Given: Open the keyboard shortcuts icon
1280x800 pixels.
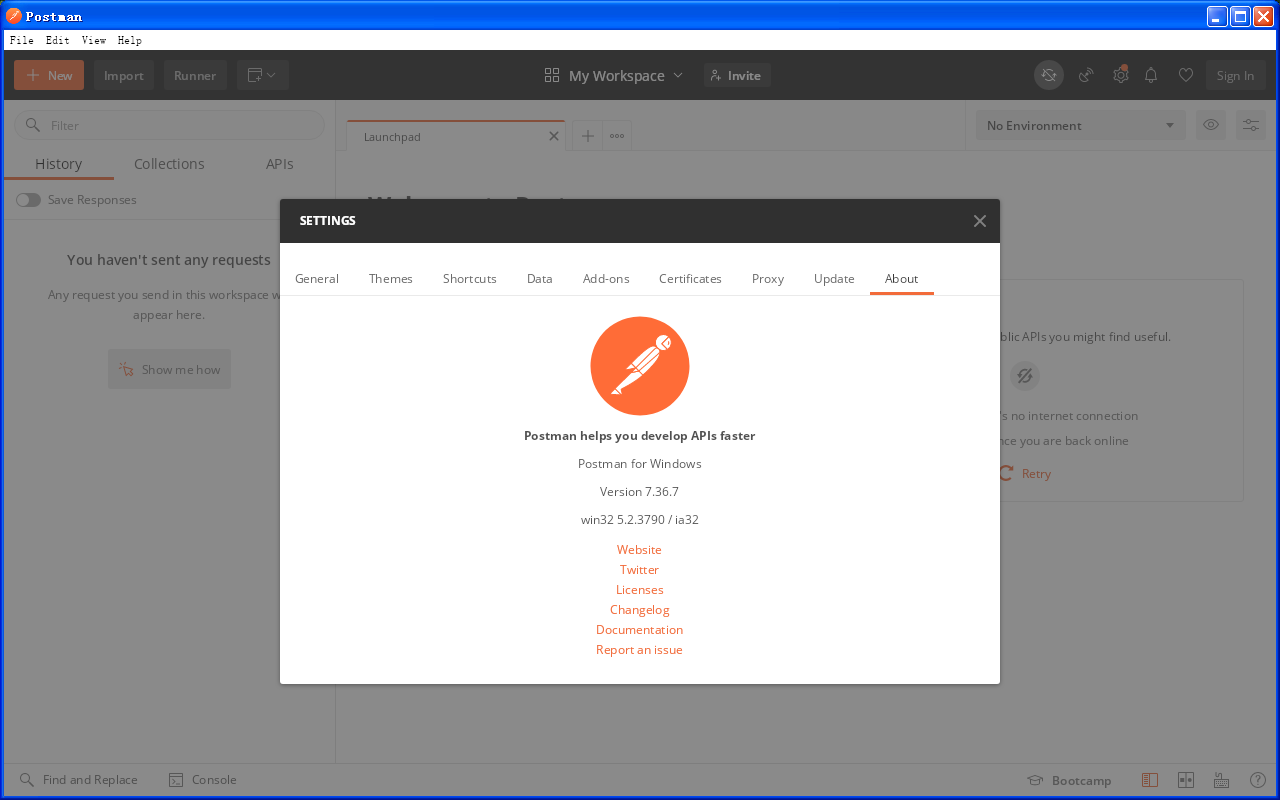Looking at the screenshot, I should tap(1221, 780).
